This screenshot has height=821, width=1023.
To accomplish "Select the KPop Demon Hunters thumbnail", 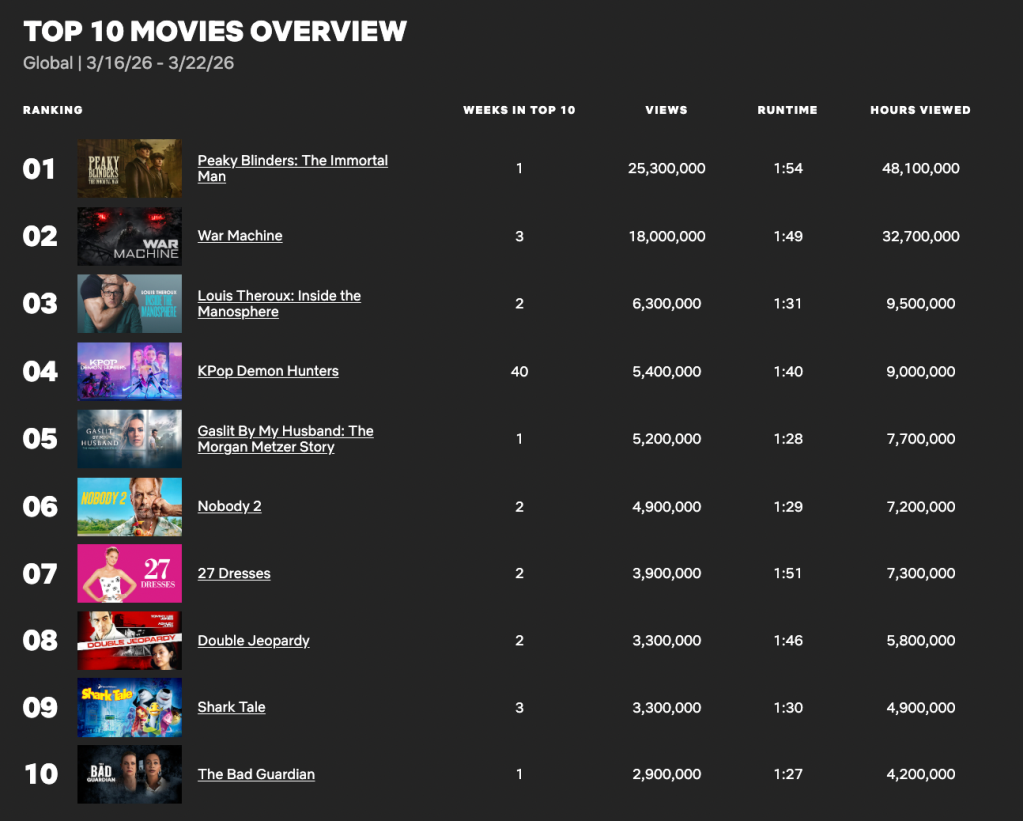I will click(130, 371).
